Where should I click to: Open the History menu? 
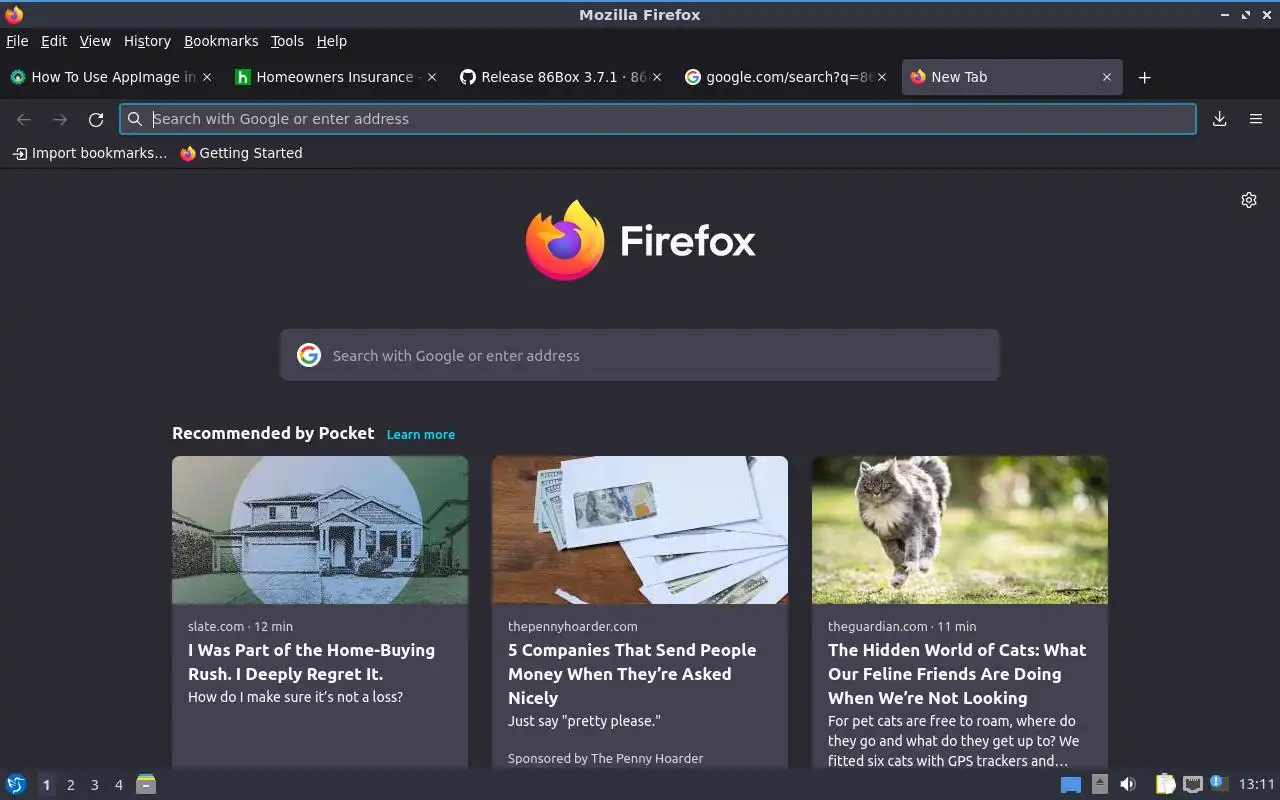click(147, 41)
